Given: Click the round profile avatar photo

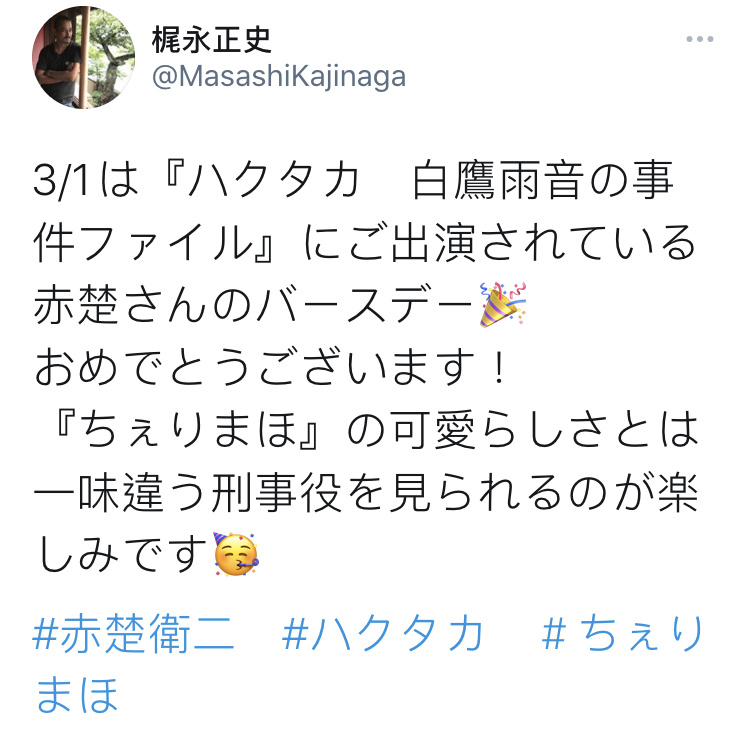Looking at the screenshot, I should [x=83, y=57].
